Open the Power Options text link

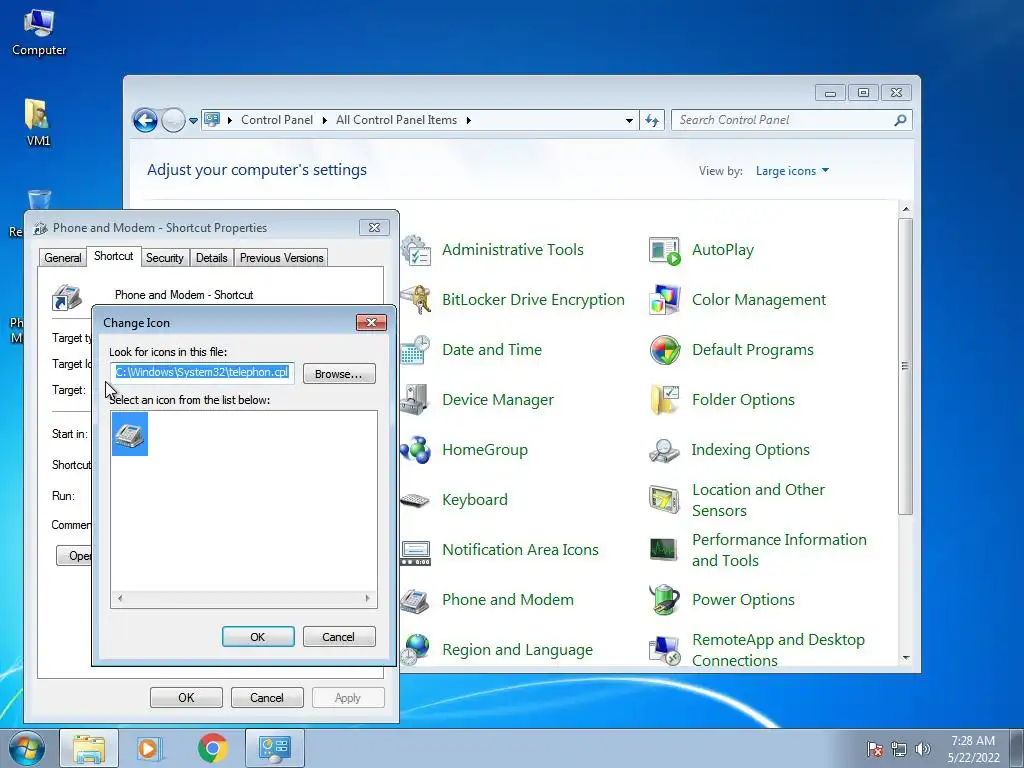743,600
